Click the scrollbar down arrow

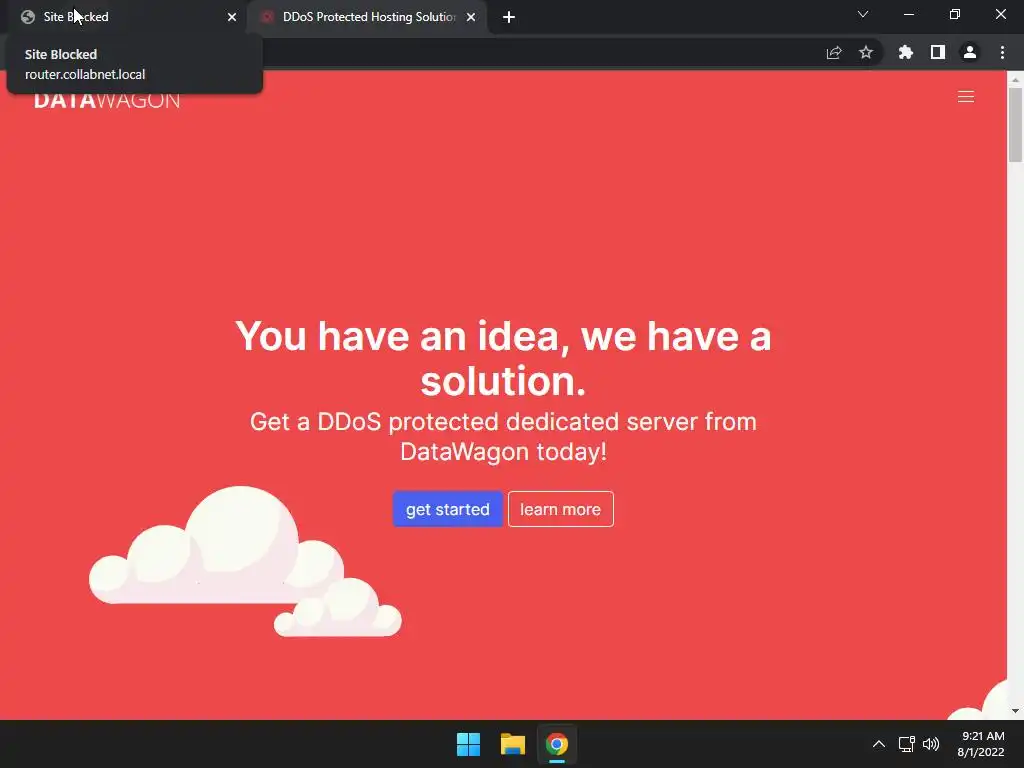point(1015,711)
